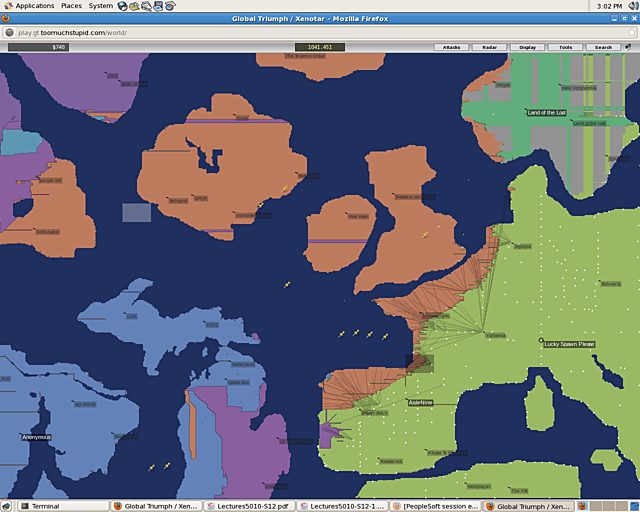The width and height of the screenshot is (640, 512).
Task: Select the yellow unit on the eastern orange landmass
Action: tap(425, 235)
